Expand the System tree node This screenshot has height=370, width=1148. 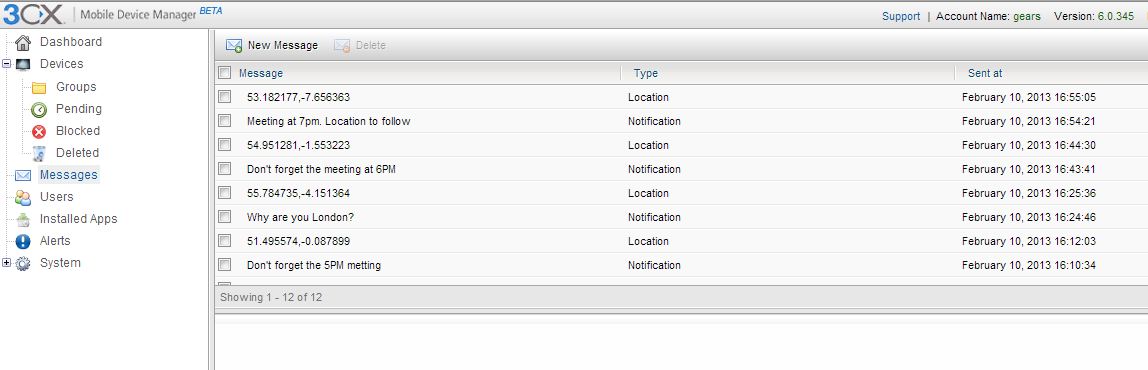point(7,263)
